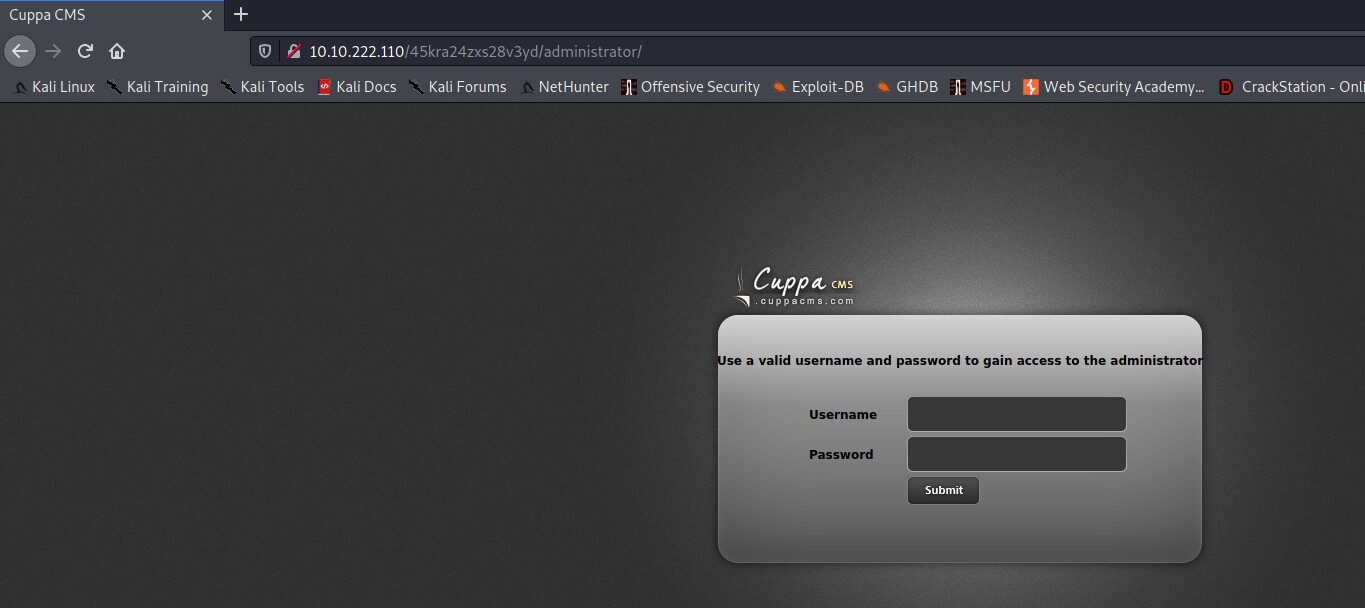Reload the page with refresh icon
1365x608 pixels.
85,51
